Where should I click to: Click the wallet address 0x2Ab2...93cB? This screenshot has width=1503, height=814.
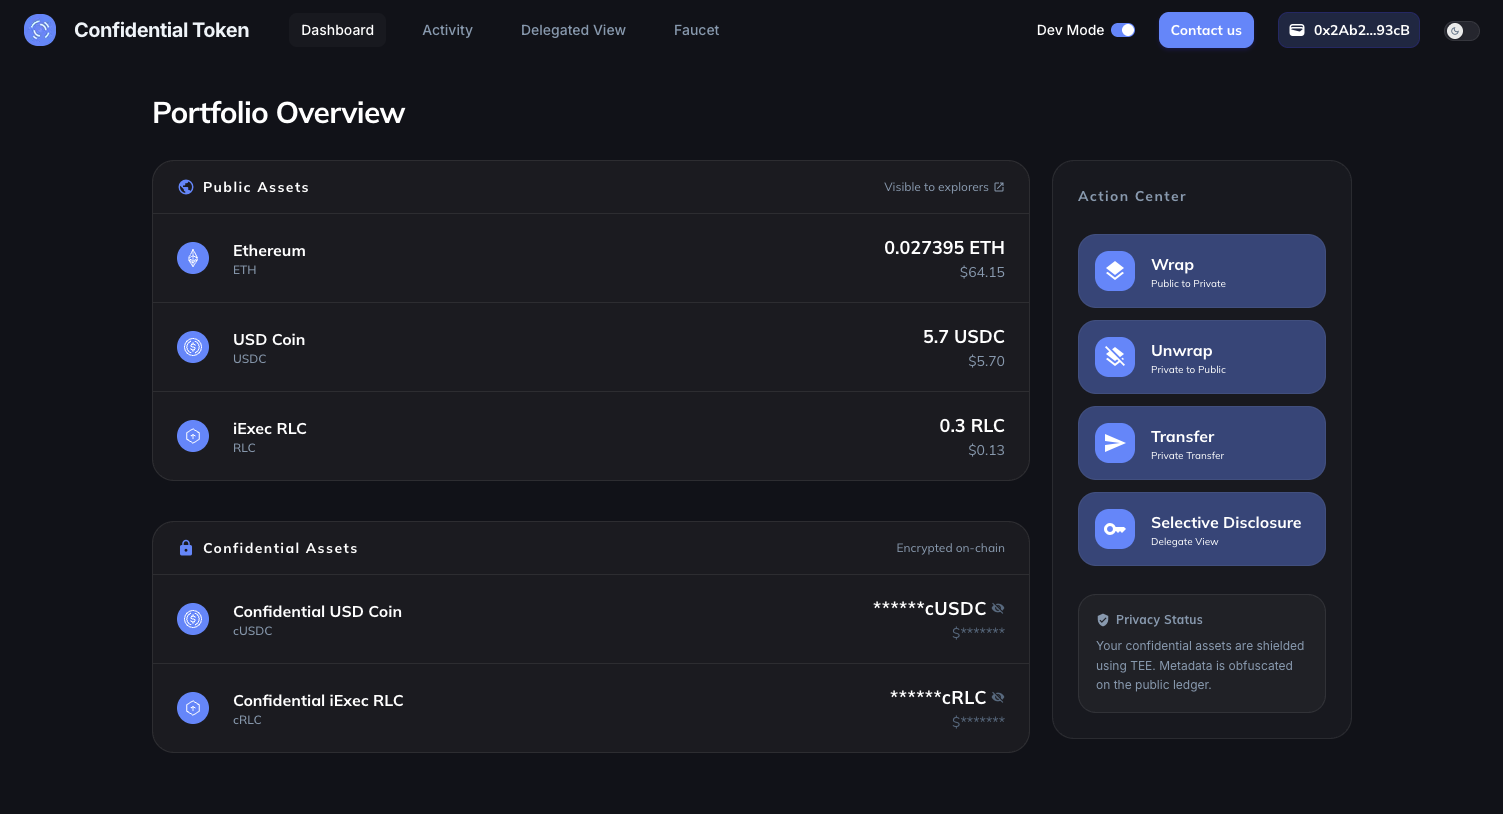click(1348, 30)
